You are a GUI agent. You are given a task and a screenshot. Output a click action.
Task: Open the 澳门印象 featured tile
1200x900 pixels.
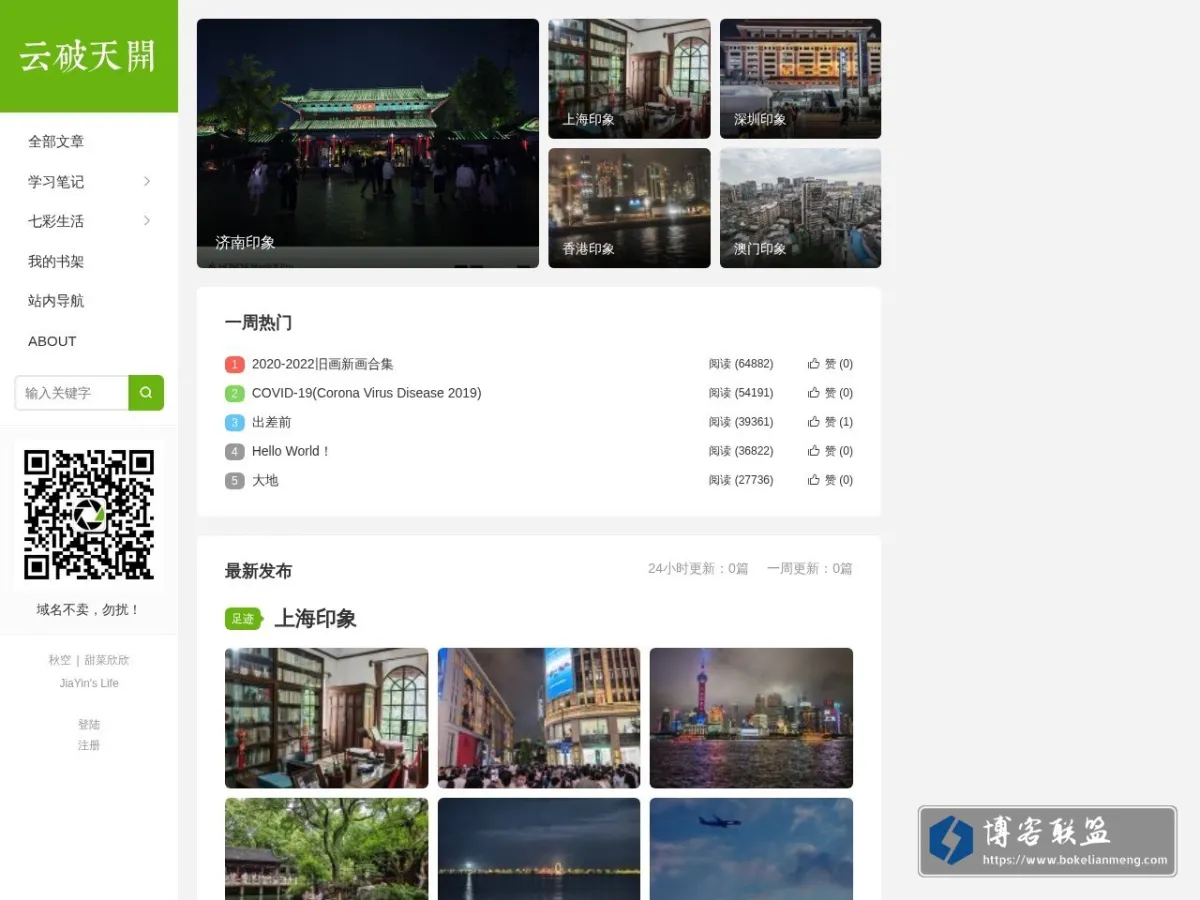(801, 208)
